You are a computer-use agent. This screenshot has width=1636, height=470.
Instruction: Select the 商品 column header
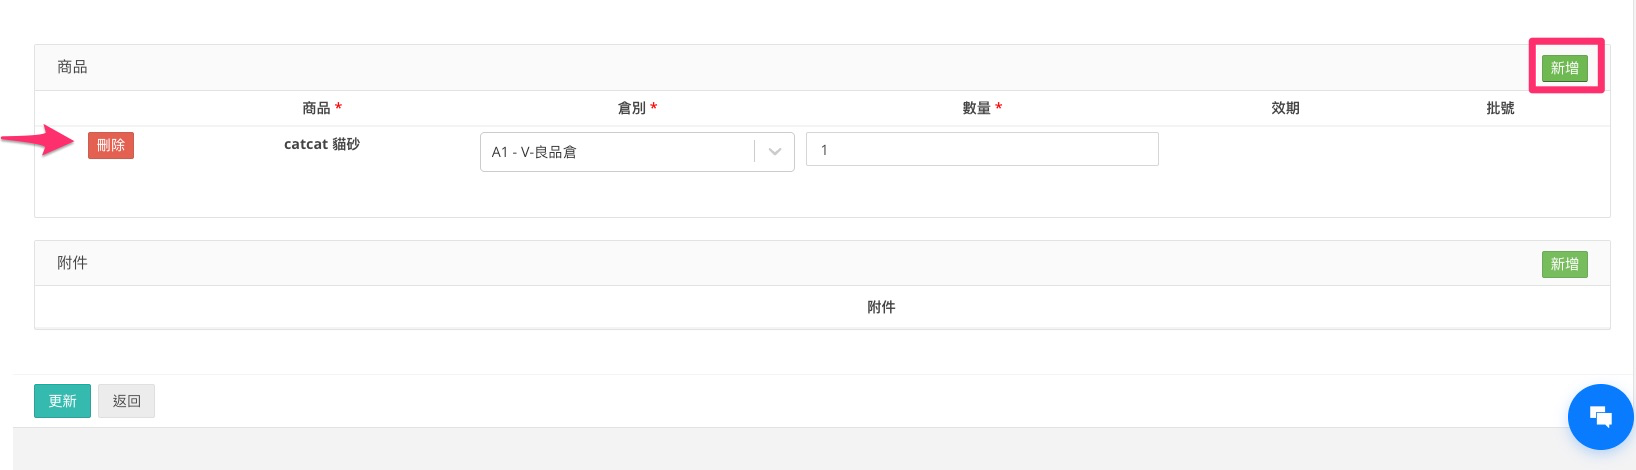coord(316,108)
